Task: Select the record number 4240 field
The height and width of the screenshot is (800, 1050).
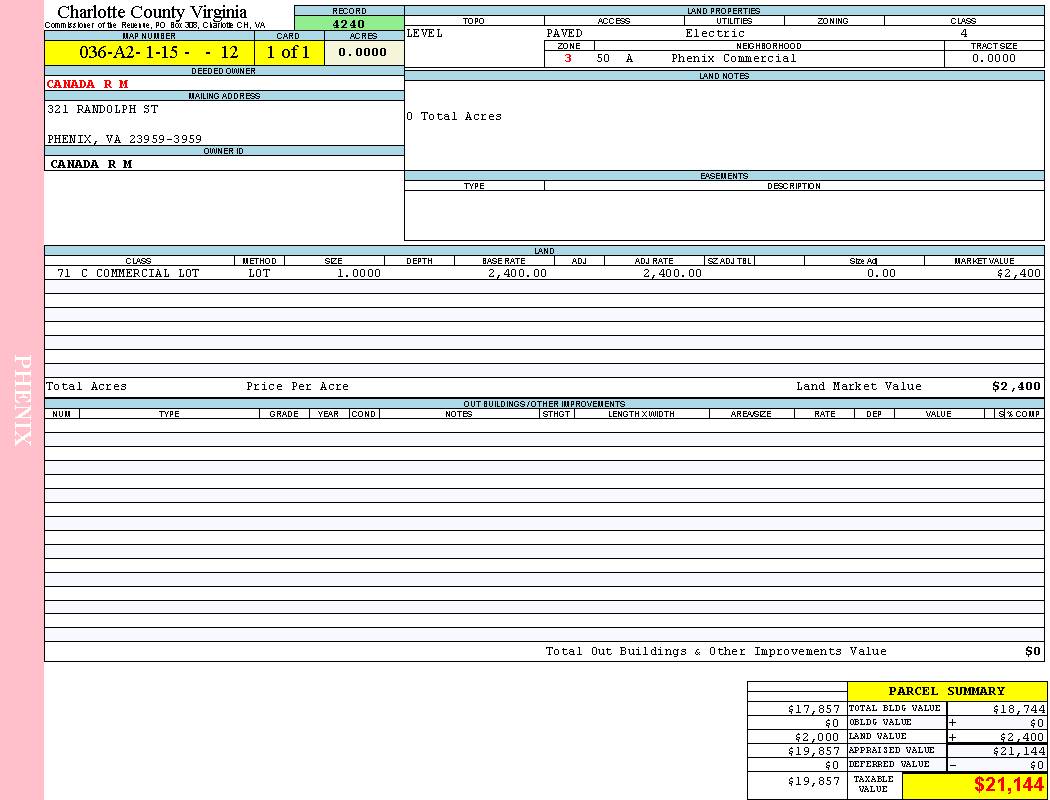Action: coord(349,24)
